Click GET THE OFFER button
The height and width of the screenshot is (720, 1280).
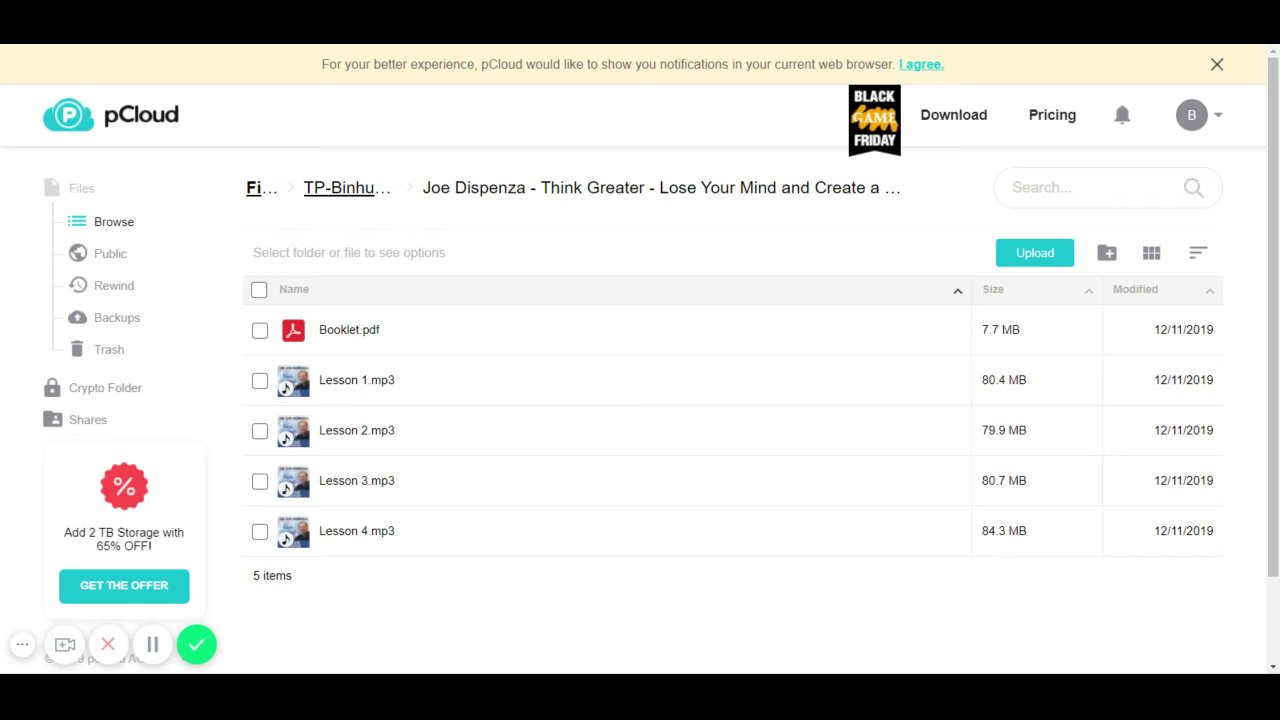[124, 586]
